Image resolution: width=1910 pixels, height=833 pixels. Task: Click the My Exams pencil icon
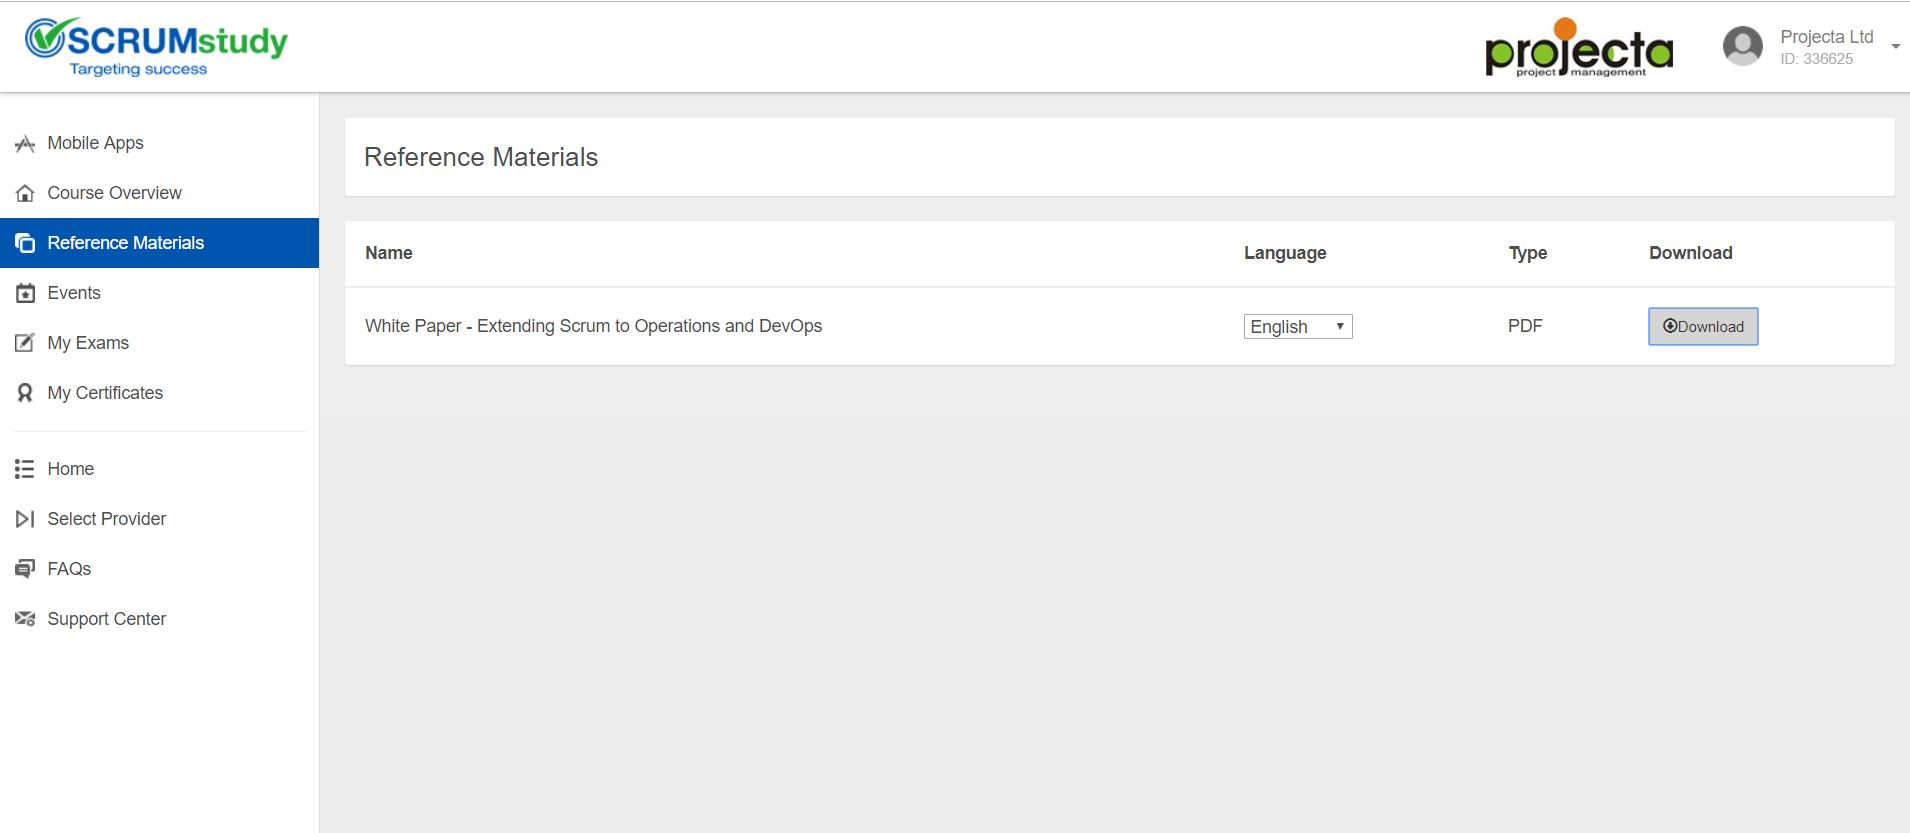pos(25,343)
